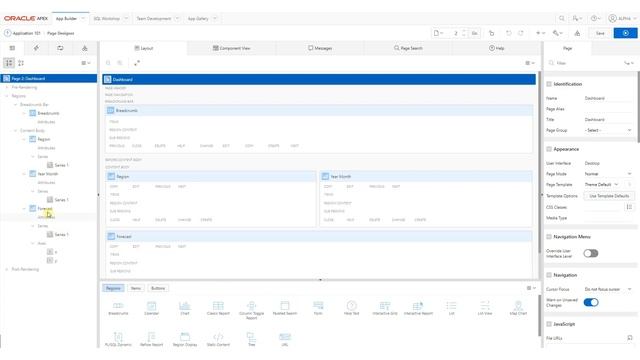This screenshot has width=640, height=360.
Task: Select the List region type in gallery
Action: click(451, 308)
